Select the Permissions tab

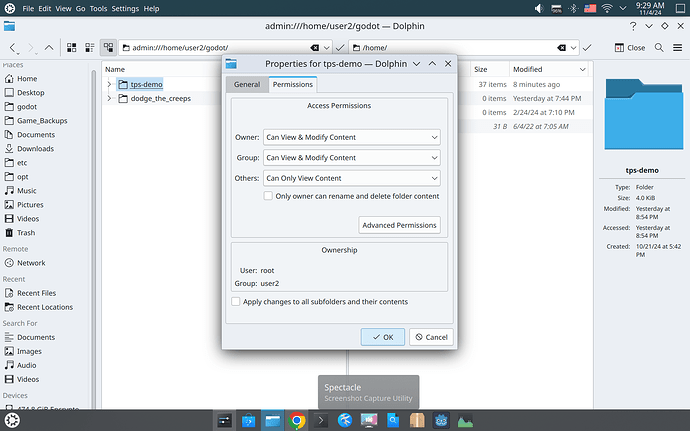(293, 85)
